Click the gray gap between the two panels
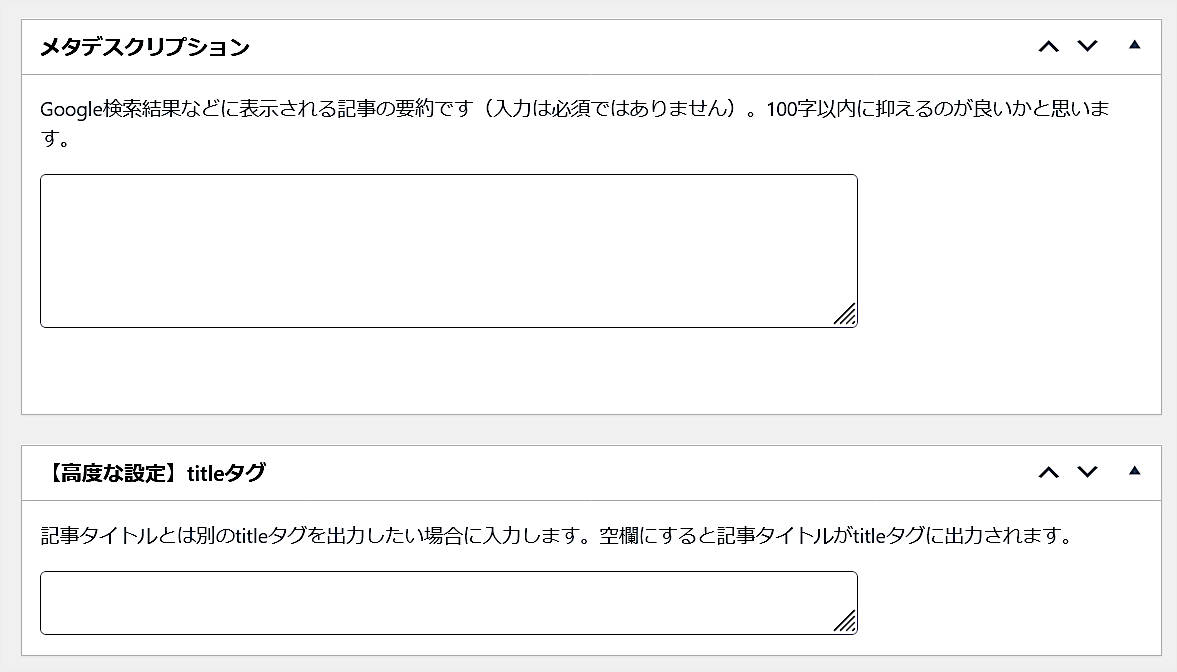The image size is (1177, 672). pos(590,430)
